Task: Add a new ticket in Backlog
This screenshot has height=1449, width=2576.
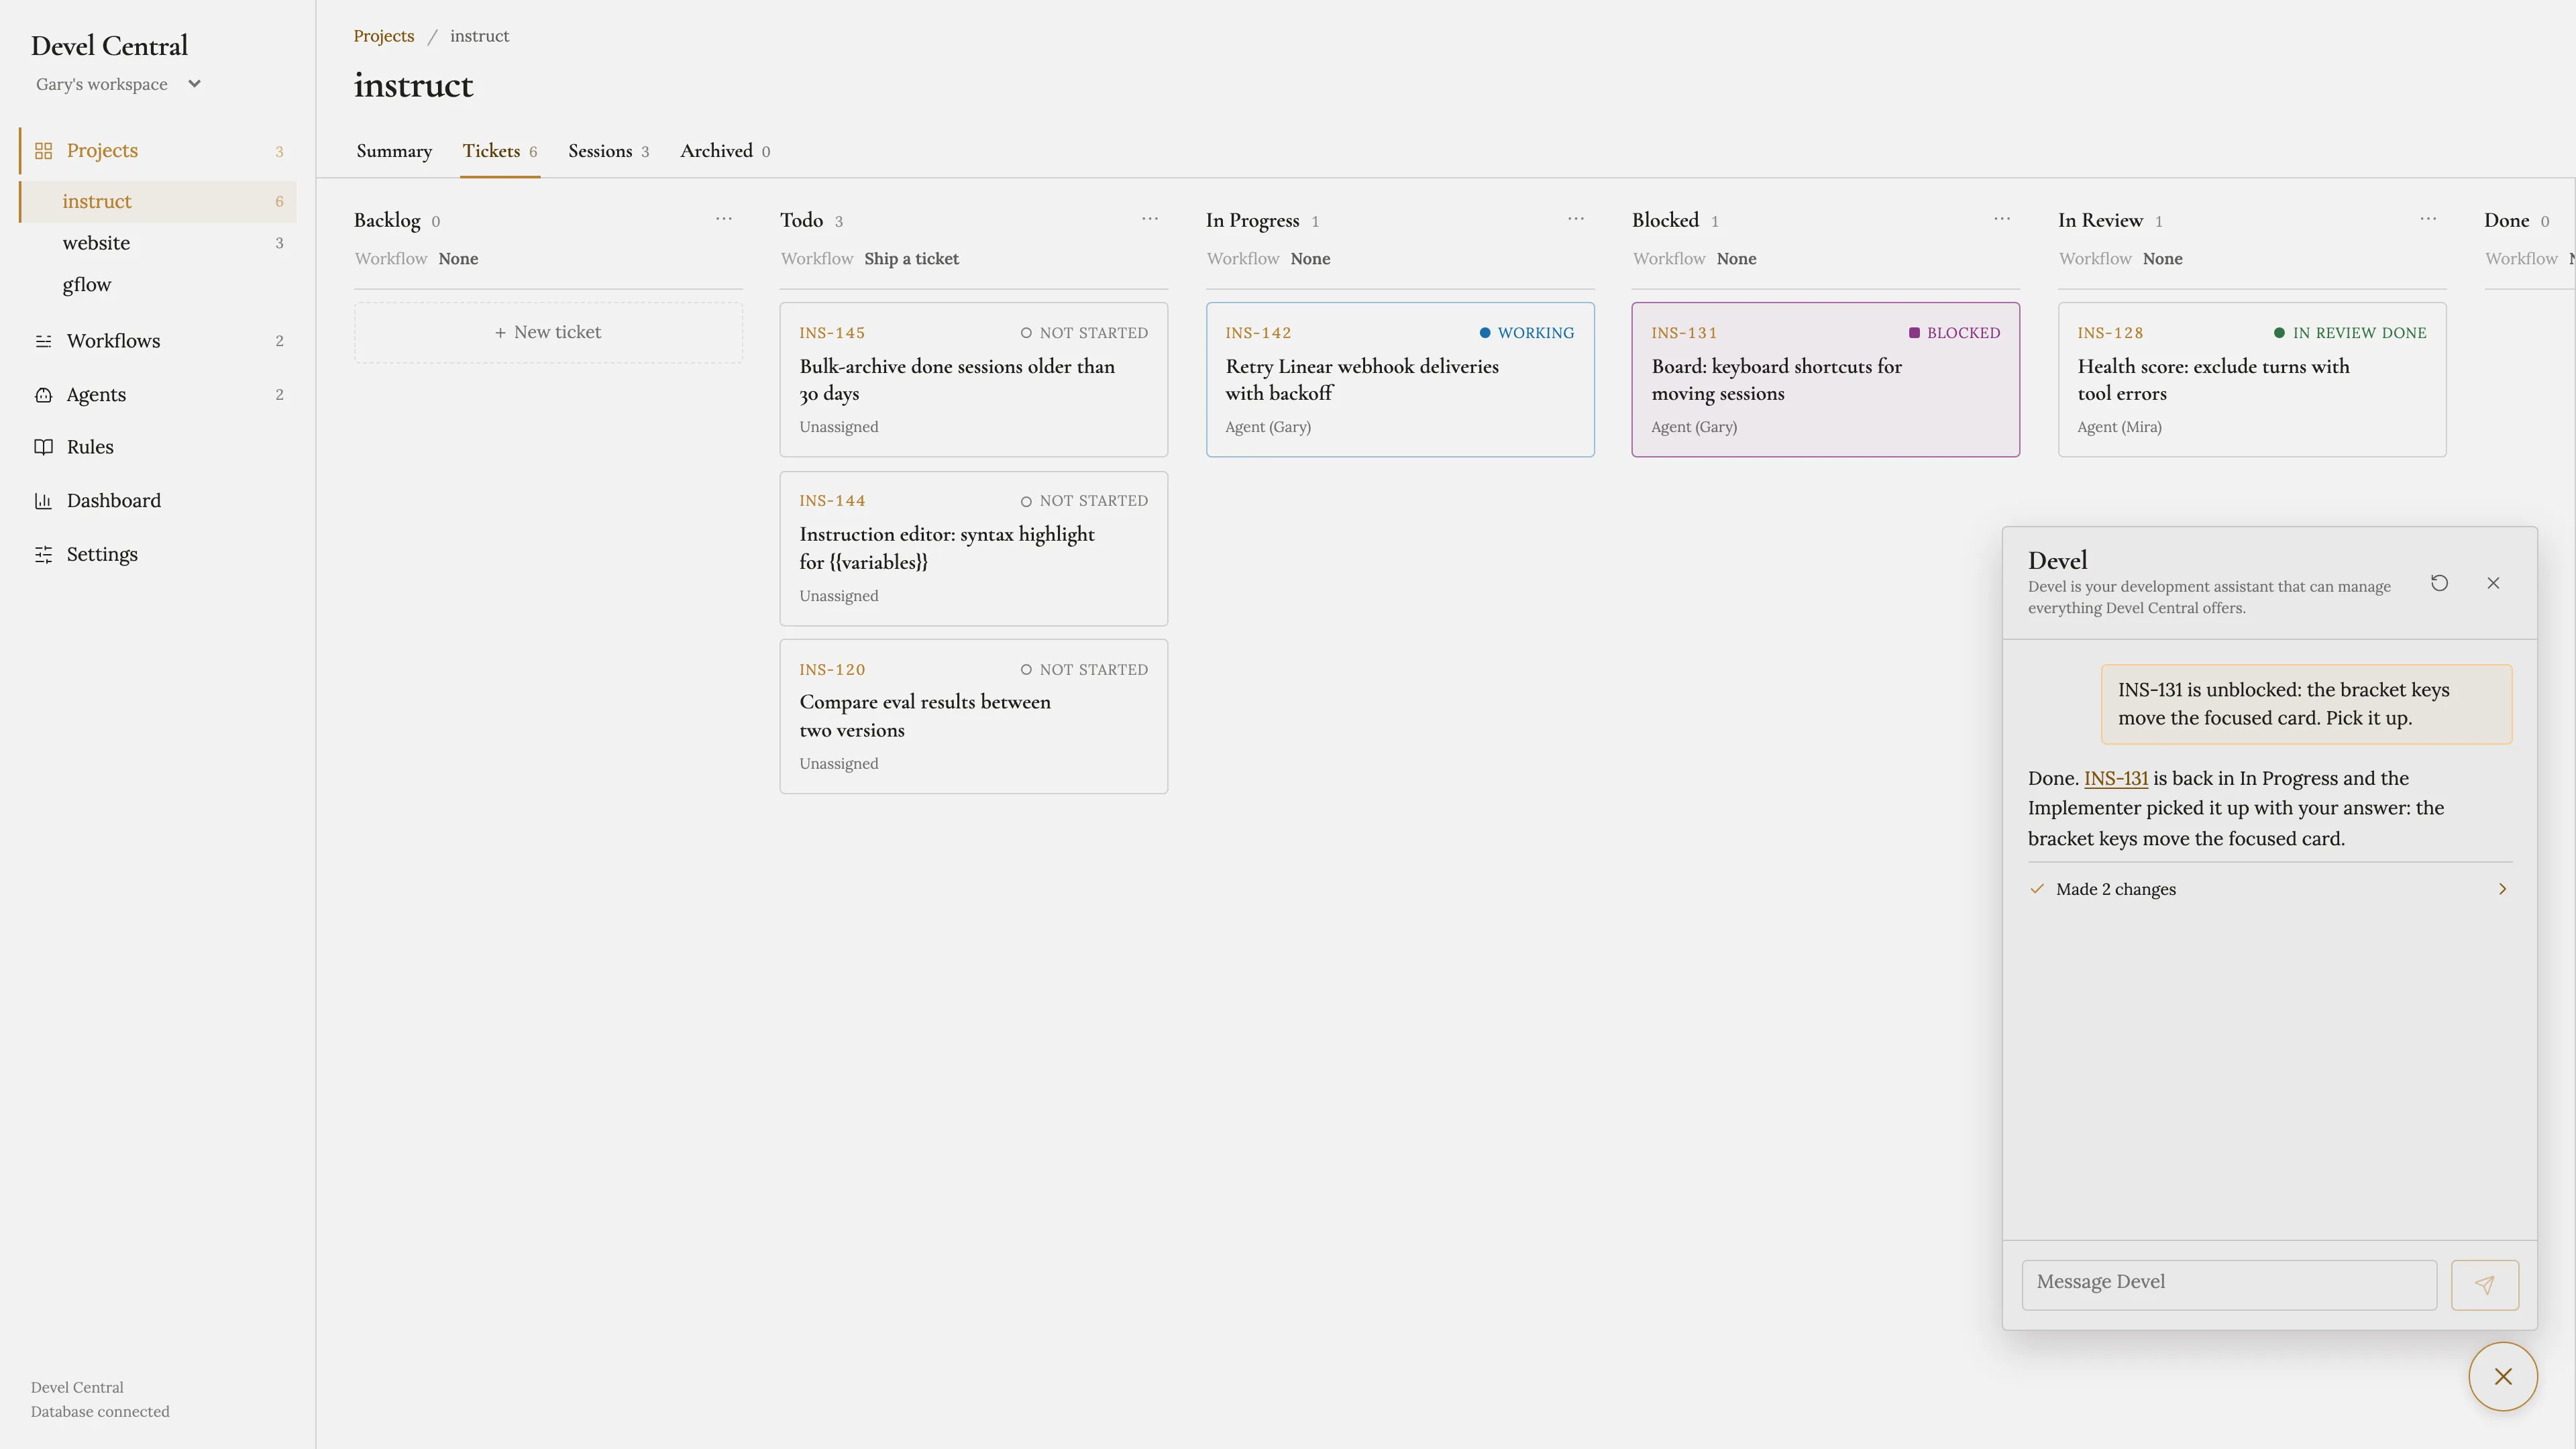Action: tap(548, 332)
